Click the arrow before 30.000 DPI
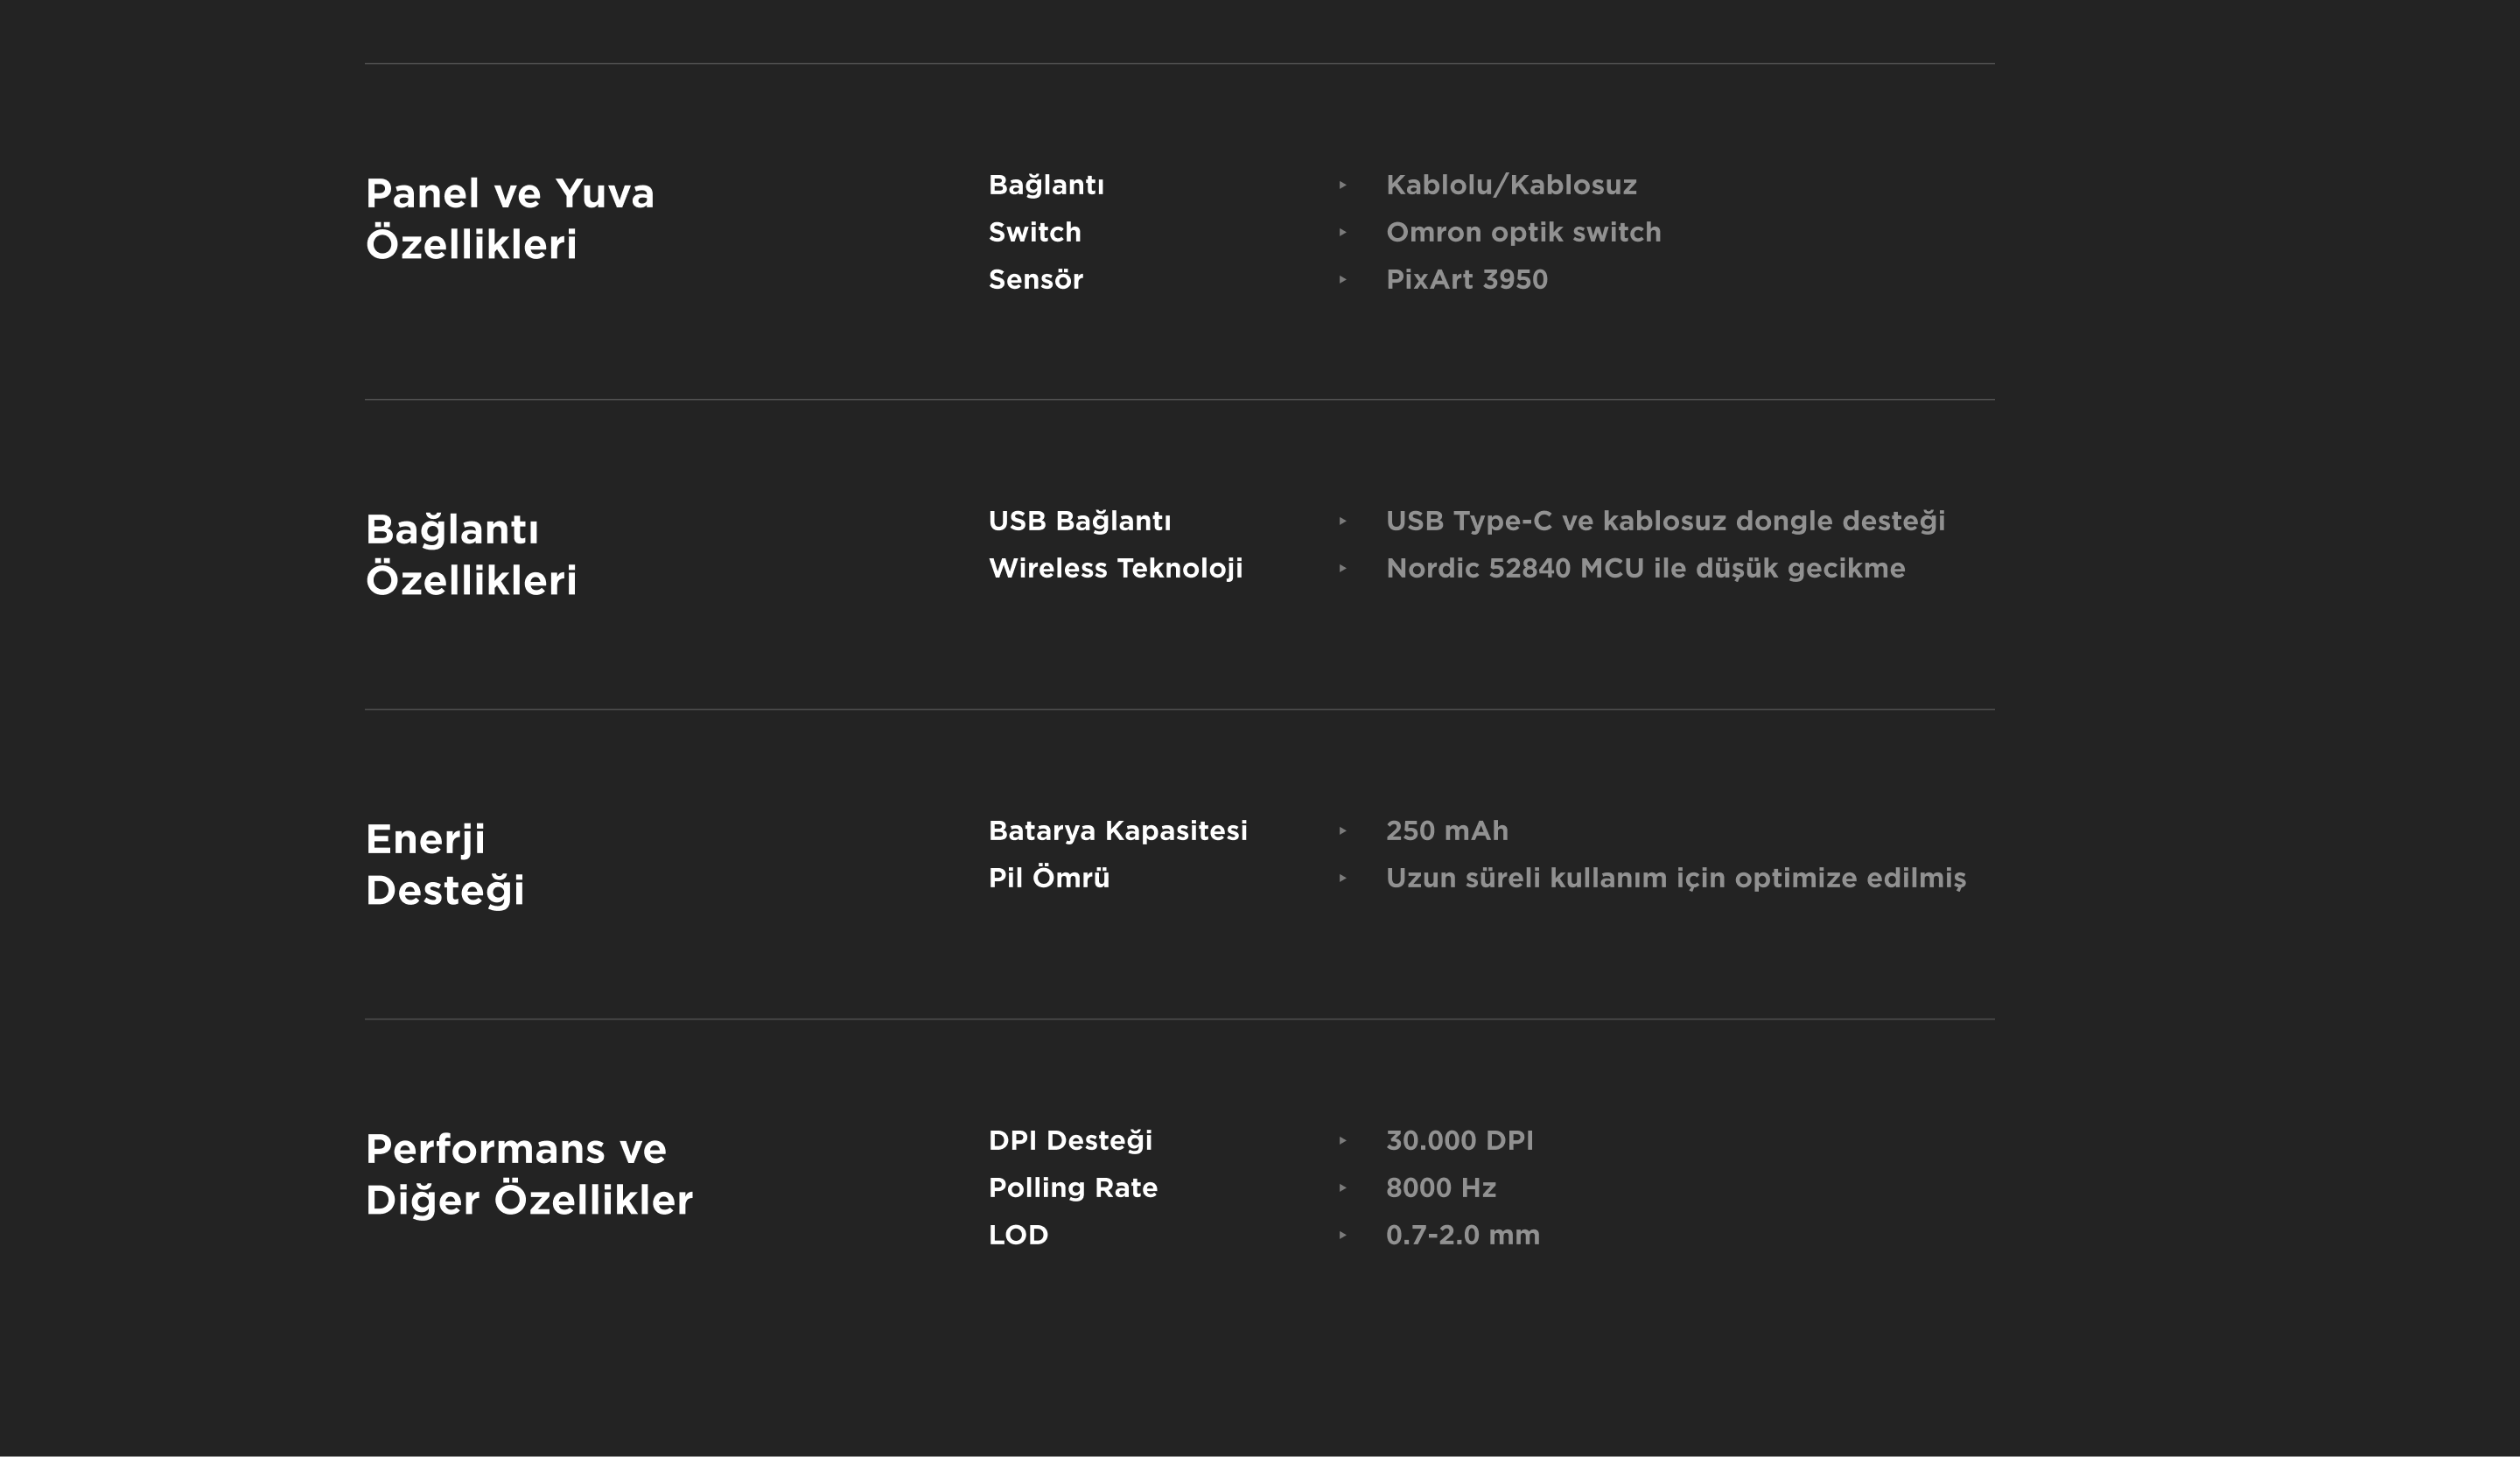Image resolution: width=2520 pixels, height=1457 pixels. point(1342,1141)
